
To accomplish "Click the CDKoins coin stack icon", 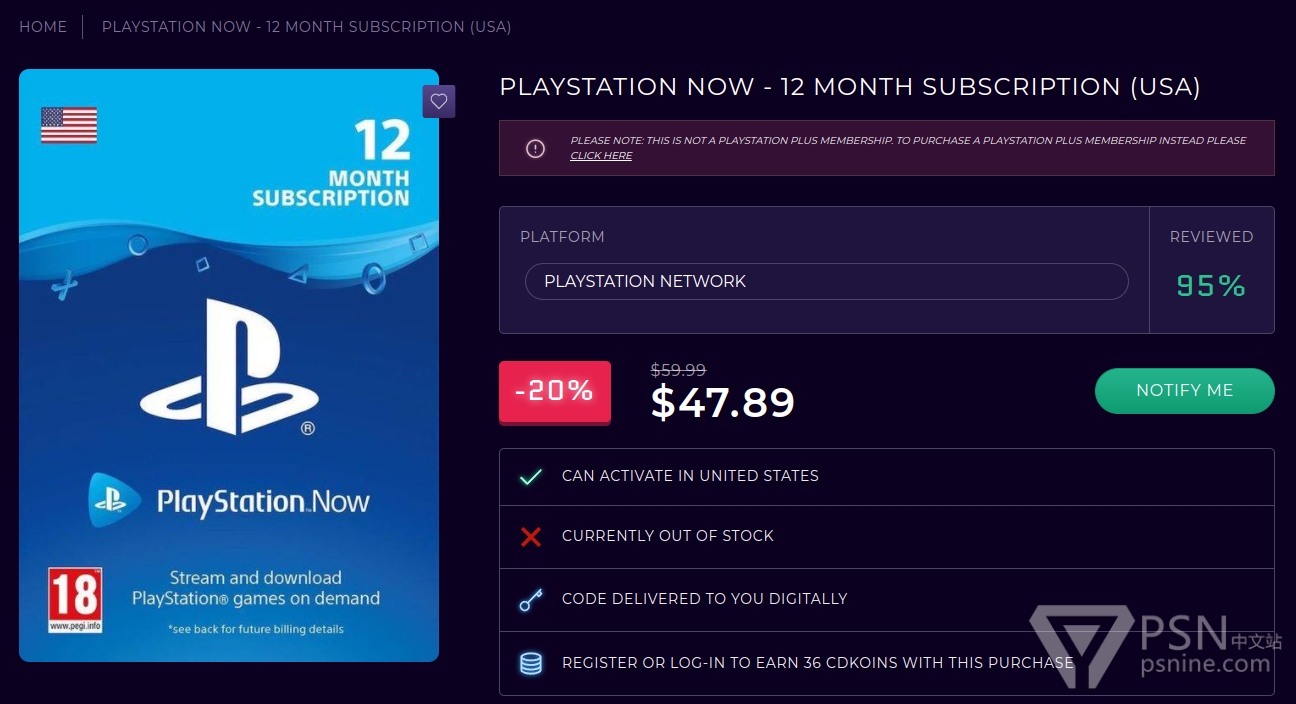I will (531, 663).
